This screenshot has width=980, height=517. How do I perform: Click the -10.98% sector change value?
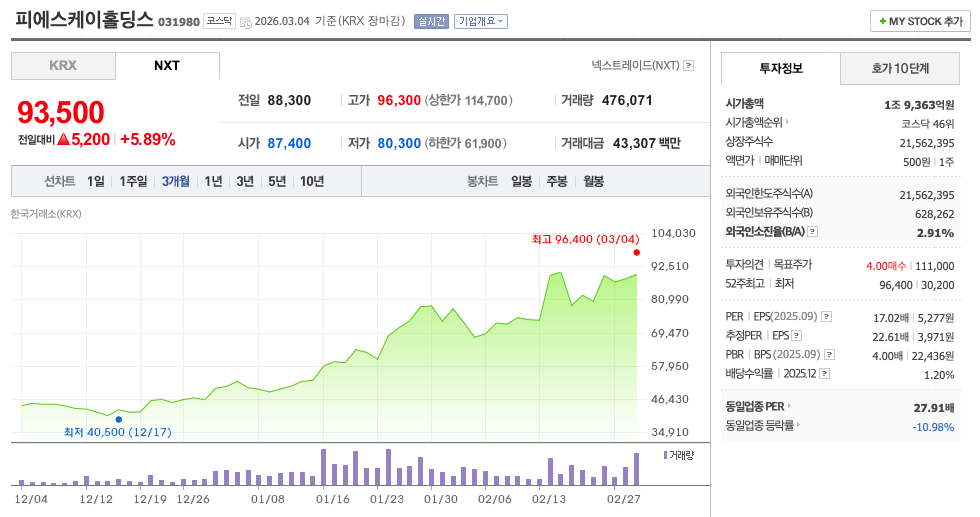point(933,427)
